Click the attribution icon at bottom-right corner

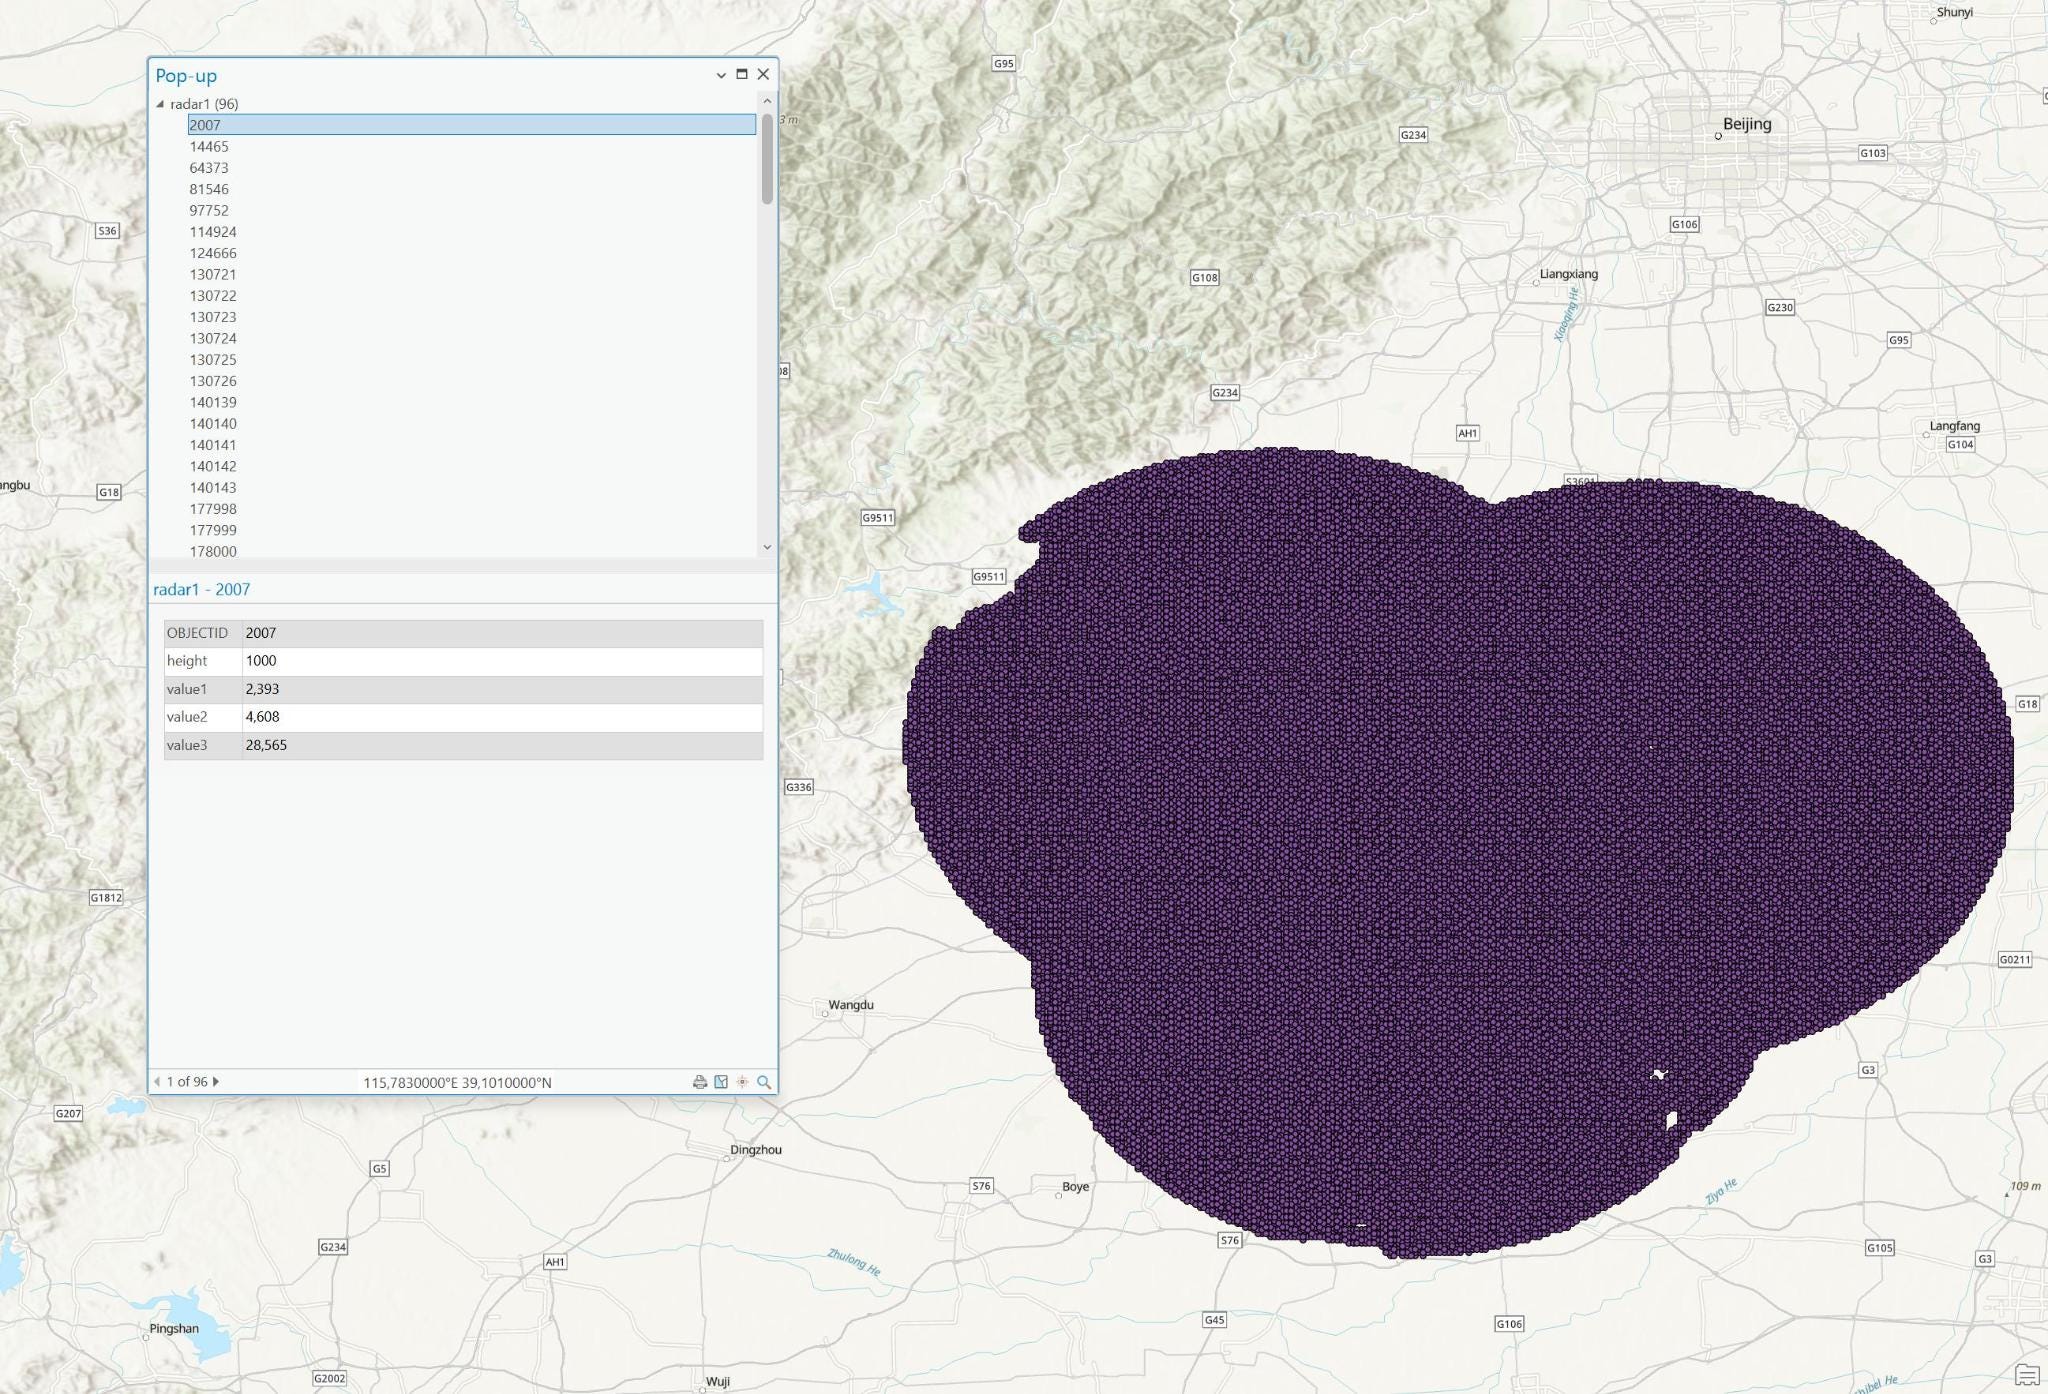[2026, 1375]
